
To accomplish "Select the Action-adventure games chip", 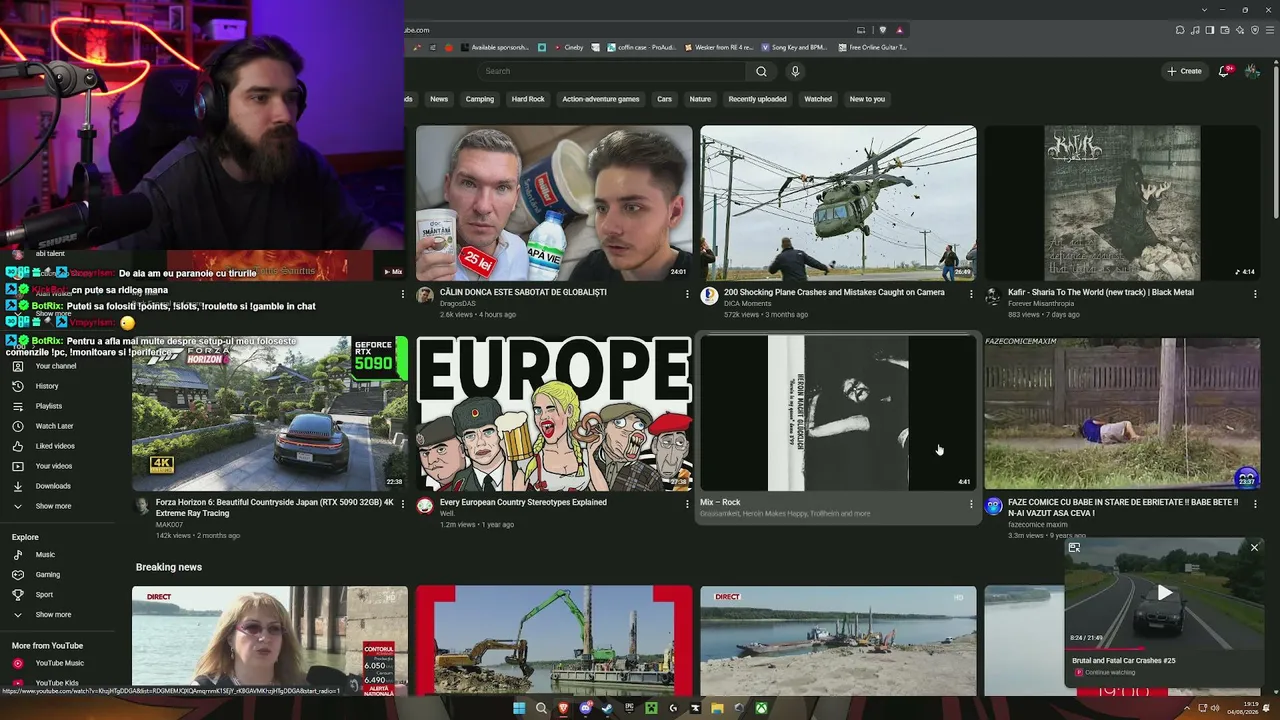I will tap(601, 99).
